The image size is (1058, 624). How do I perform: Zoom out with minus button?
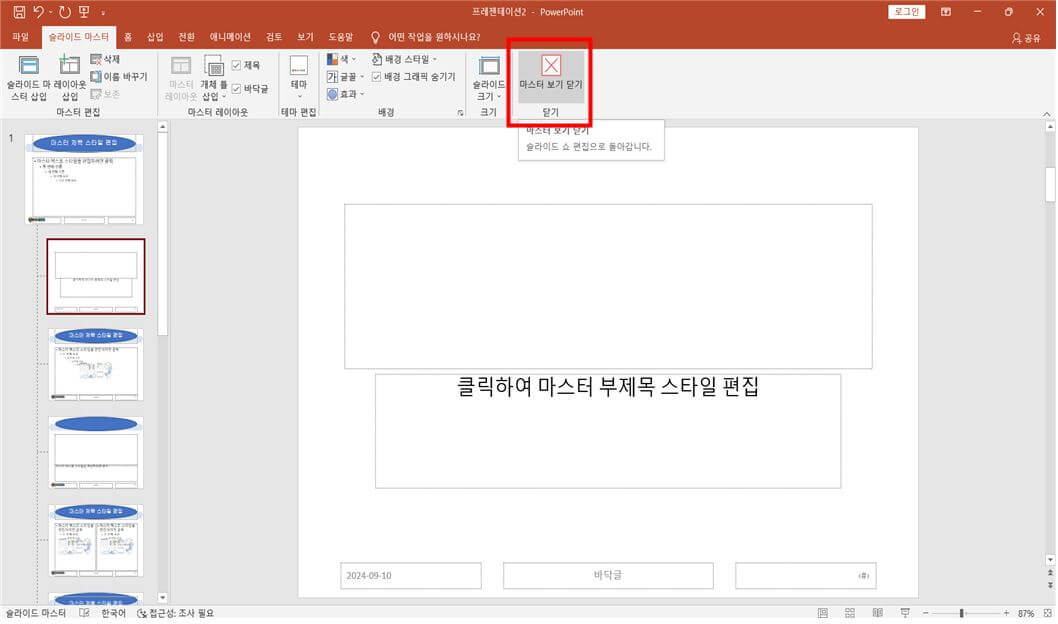click(926, 613)
